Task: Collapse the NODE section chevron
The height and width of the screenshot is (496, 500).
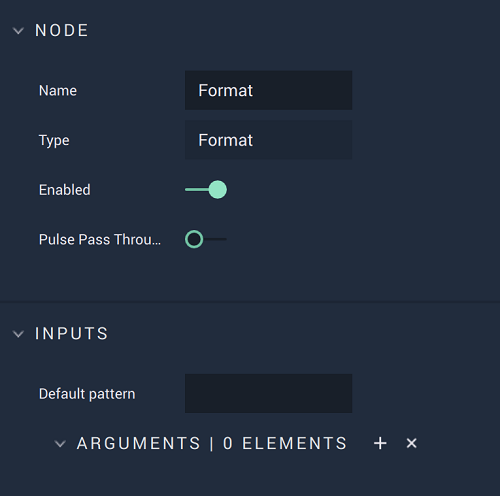Action: [x=18, y=31]
